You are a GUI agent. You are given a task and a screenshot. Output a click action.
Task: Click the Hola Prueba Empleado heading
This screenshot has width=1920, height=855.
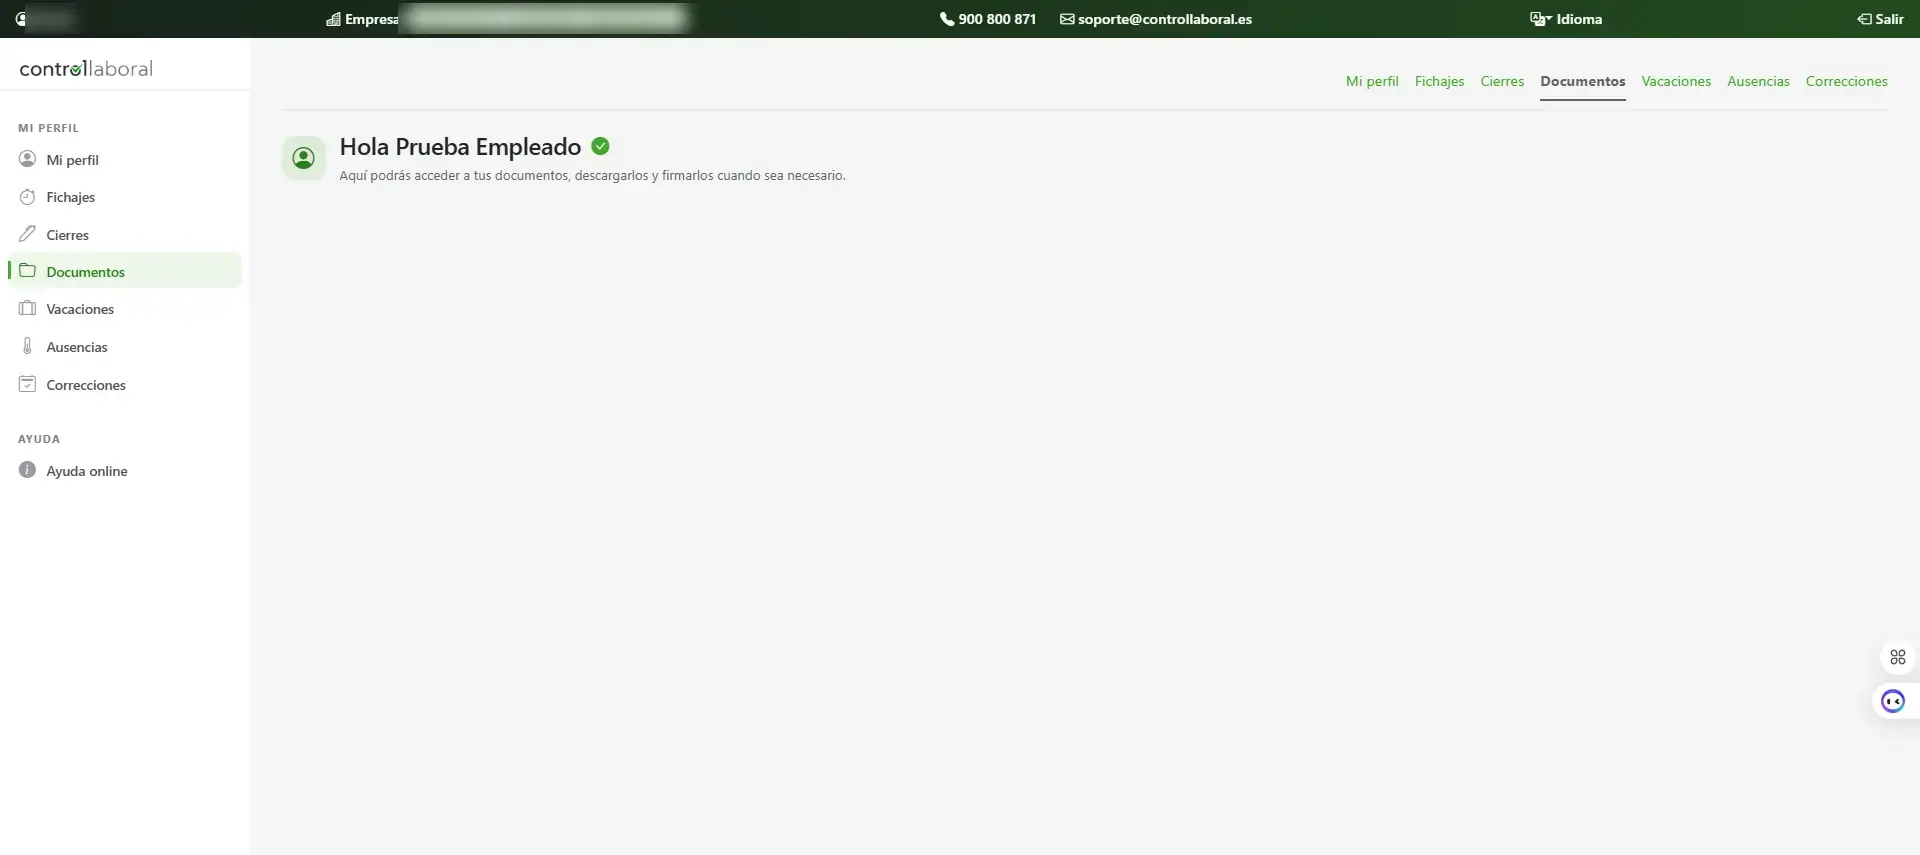click(460, 147)
